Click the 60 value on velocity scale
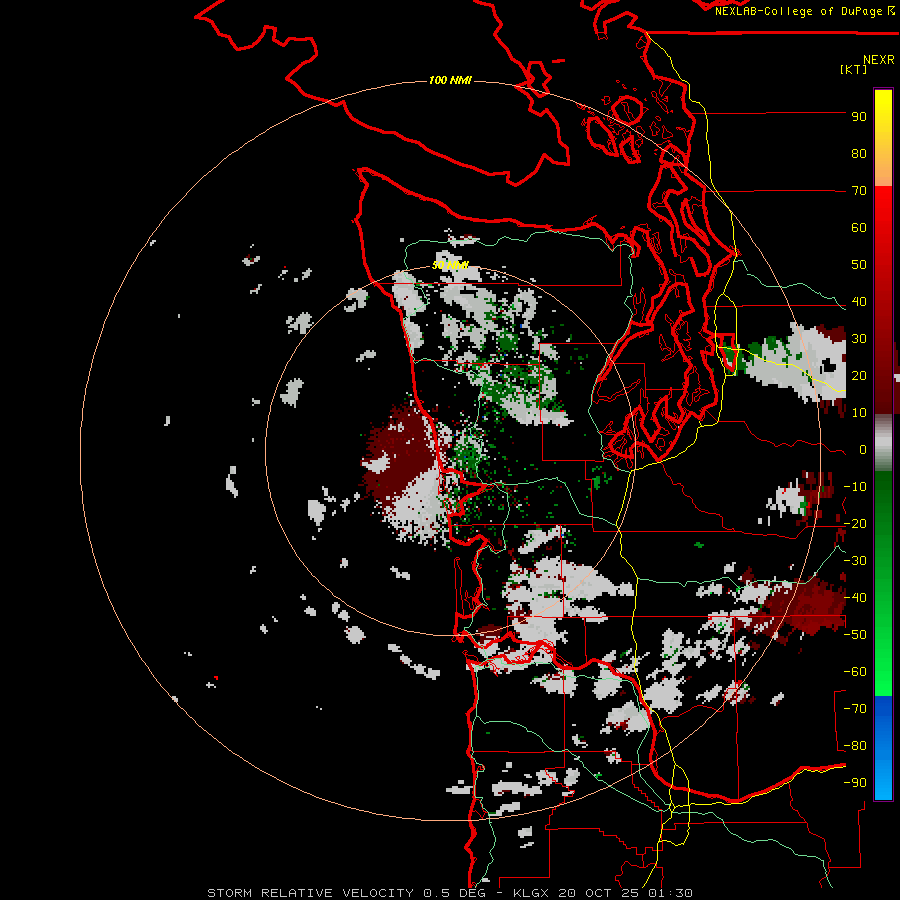Image resolution: width=900 pixels, height=900 pixels. 859,228
